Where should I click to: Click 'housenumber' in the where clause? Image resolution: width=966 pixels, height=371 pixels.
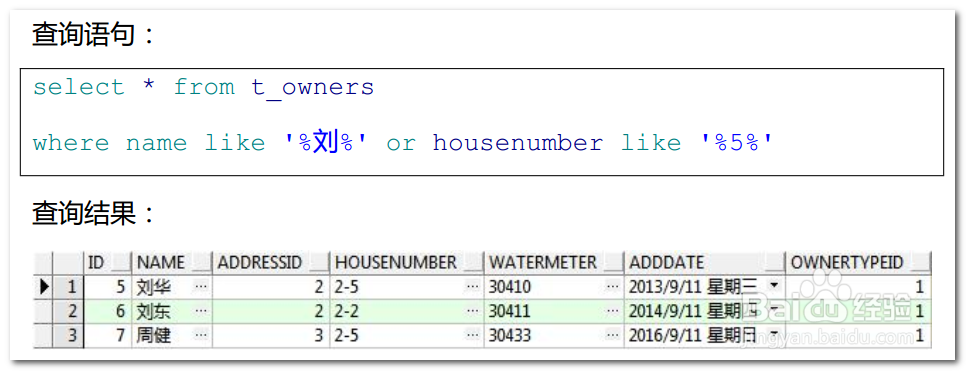[518, 143]
